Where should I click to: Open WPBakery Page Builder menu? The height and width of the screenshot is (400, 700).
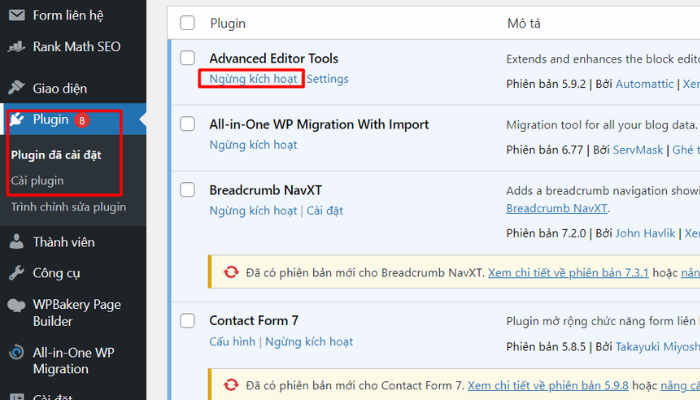click(x=77, y=313)
